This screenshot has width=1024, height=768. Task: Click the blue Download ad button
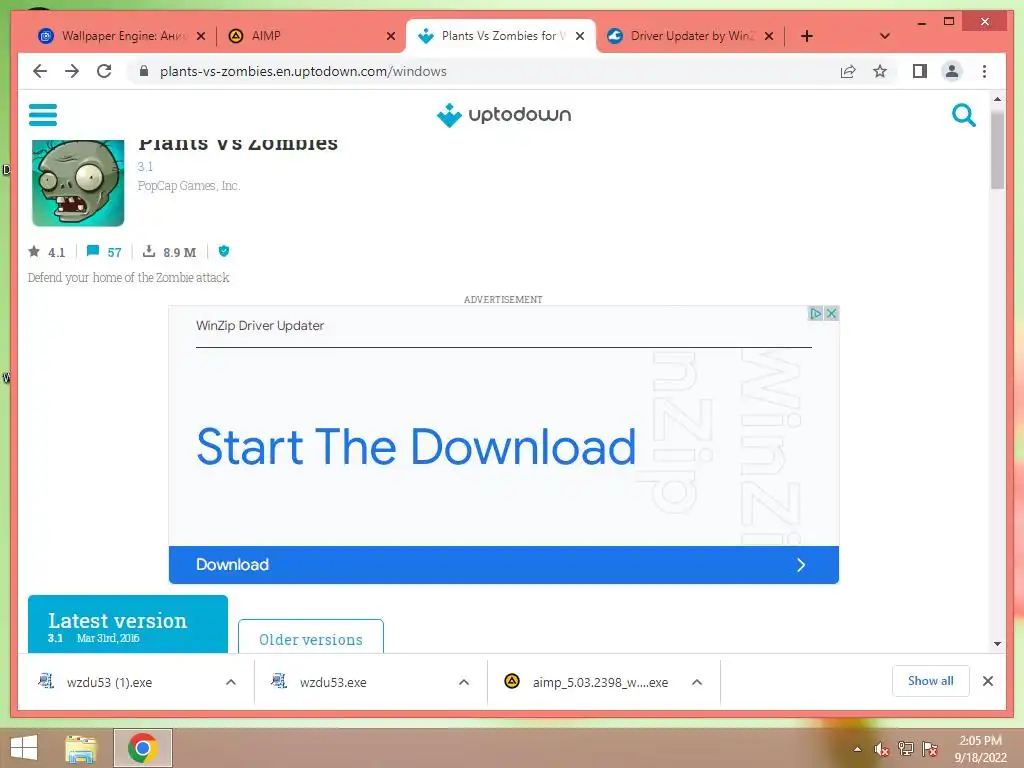[x=504, y=565]
